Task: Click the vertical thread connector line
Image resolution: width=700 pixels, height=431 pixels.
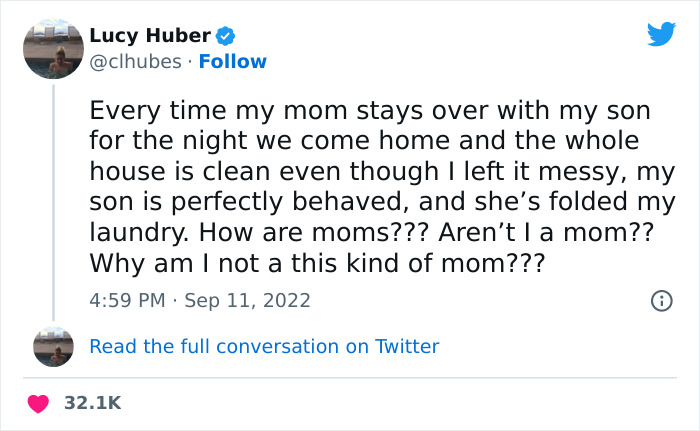Action: point(54,200)
